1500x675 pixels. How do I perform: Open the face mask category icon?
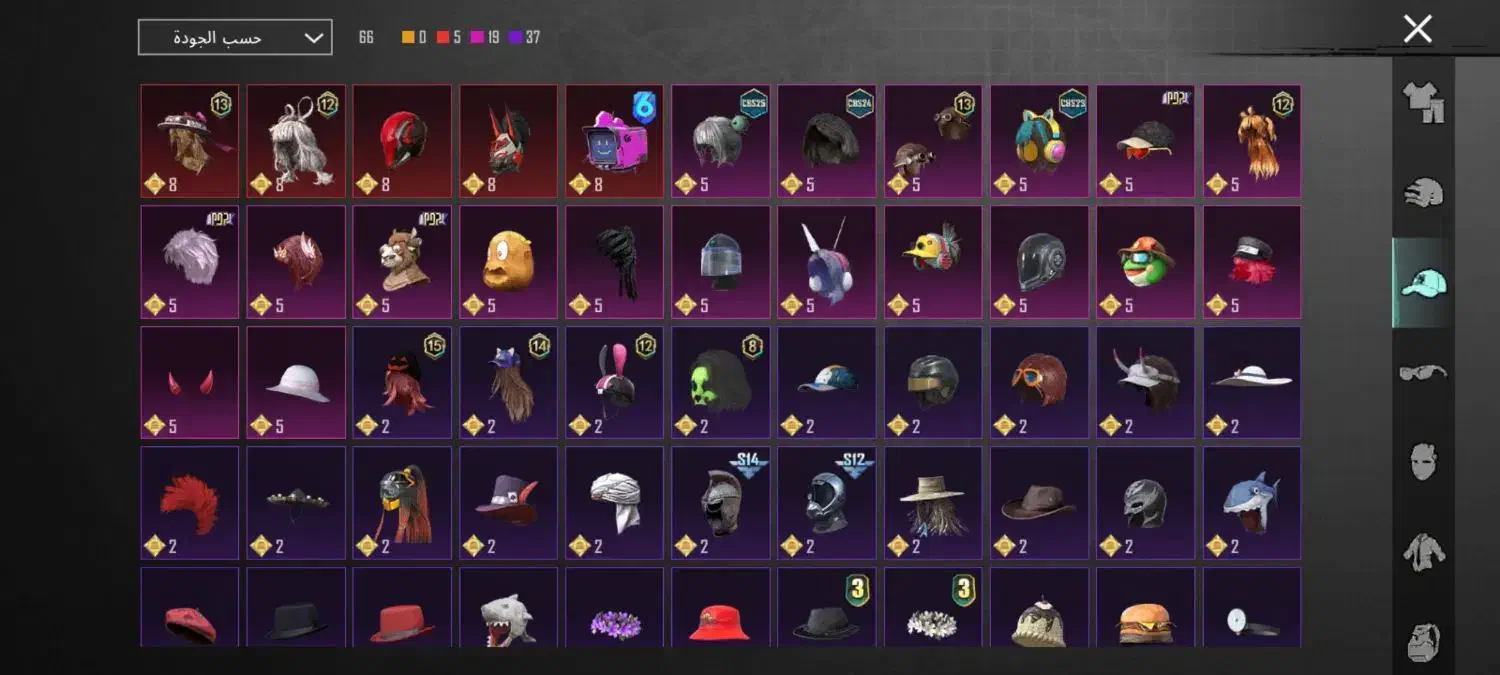click(x=1424, y=462)
